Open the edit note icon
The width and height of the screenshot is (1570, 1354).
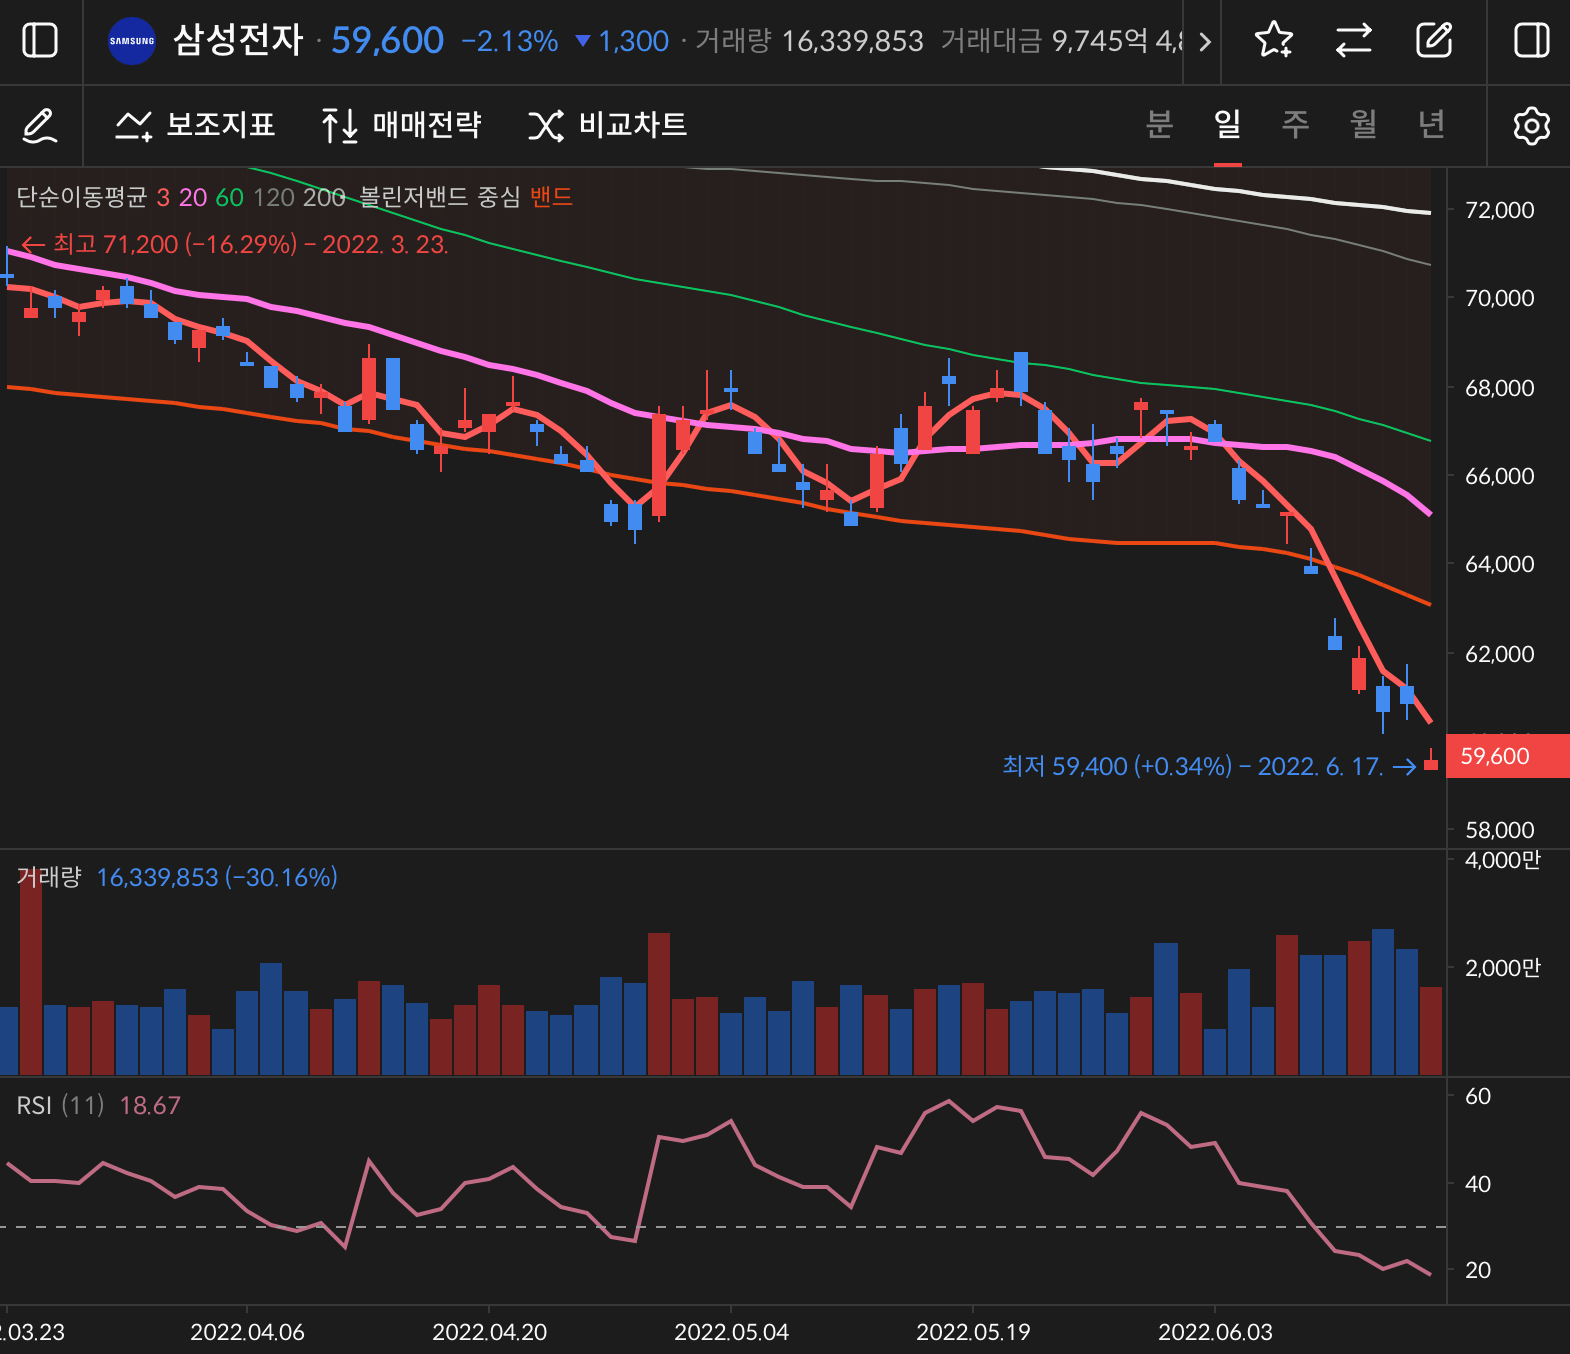click(x=1434, y=41)
